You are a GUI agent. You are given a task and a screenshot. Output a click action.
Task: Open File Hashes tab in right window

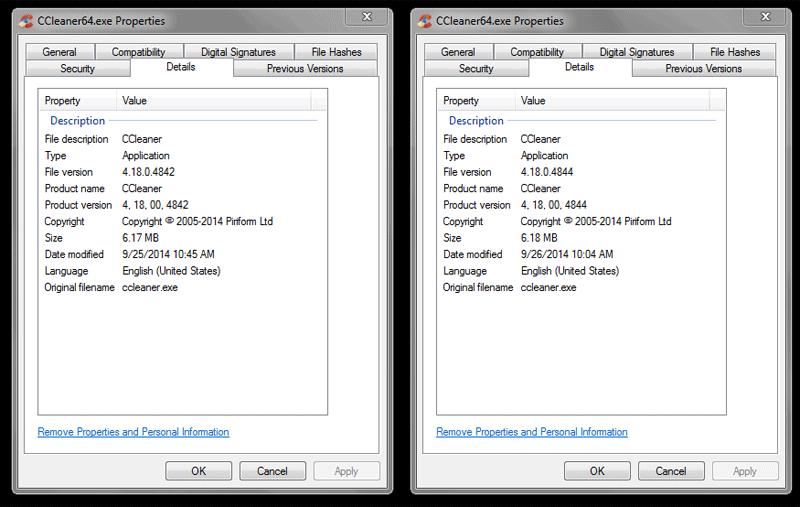pyautogui.click(x=735, y=52)
